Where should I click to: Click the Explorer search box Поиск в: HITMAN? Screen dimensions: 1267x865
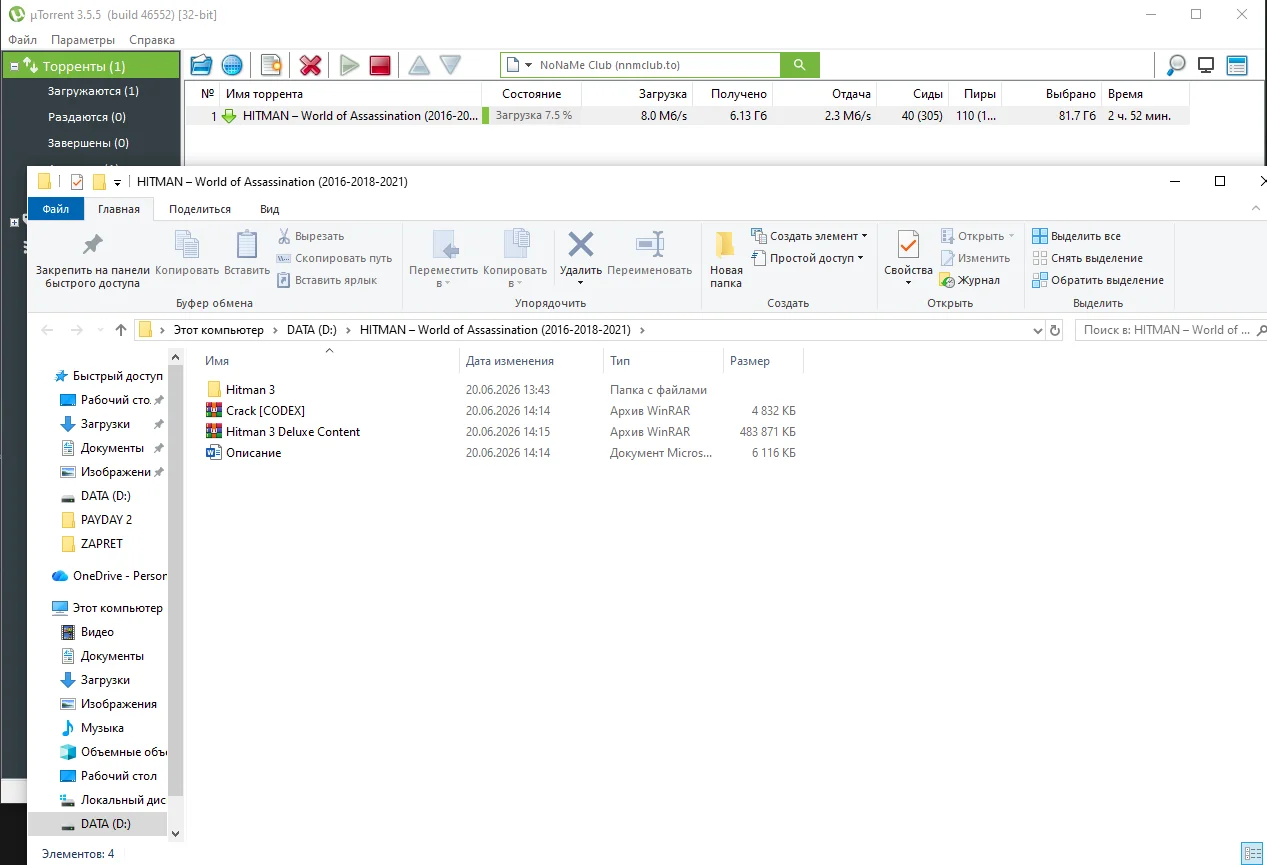(1170, 330)
